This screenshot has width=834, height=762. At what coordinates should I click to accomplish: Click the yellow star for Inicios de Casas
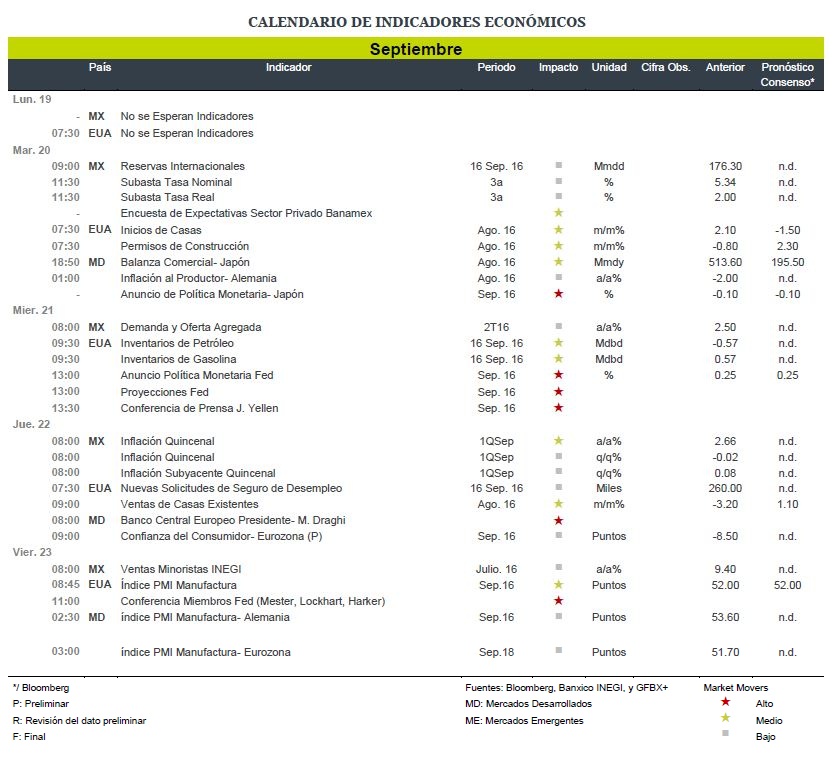558,230
